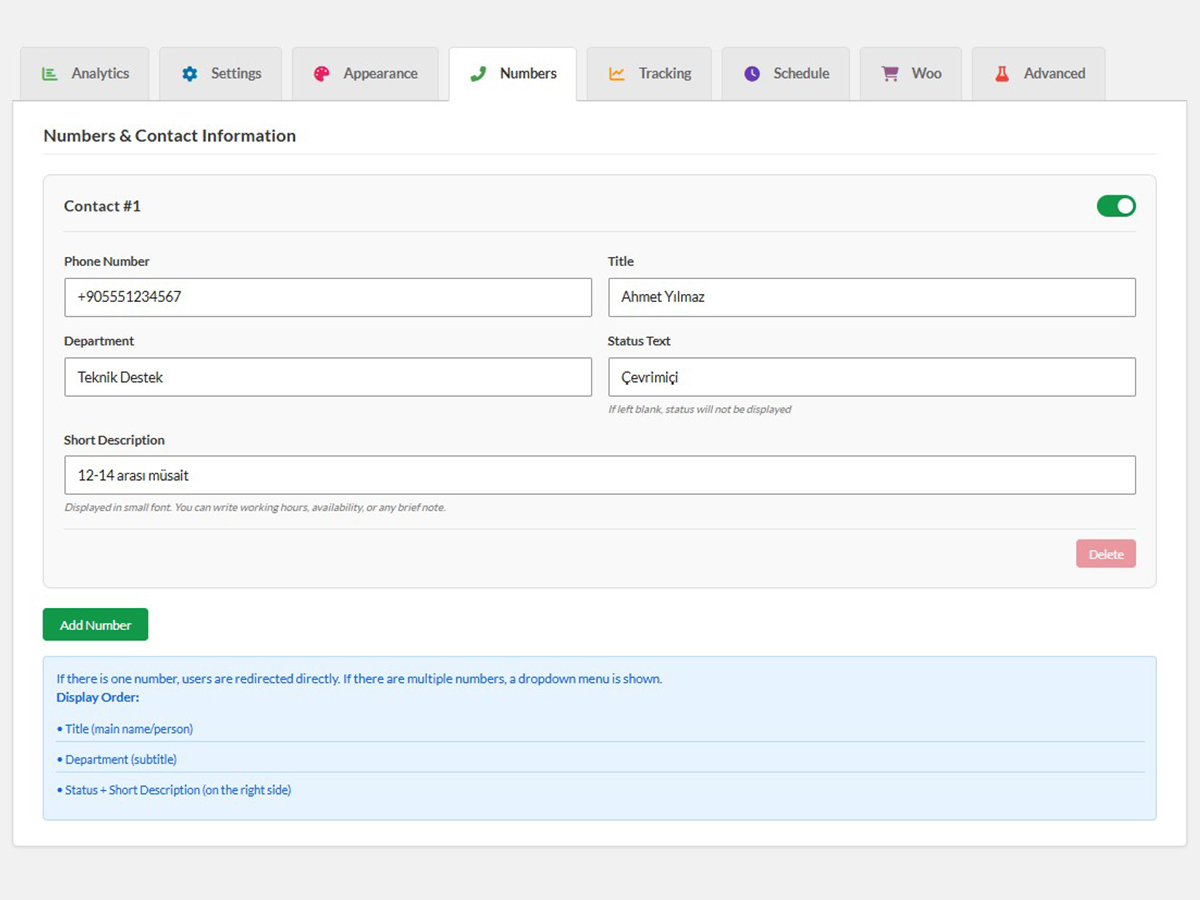Click the Schedule clock icon
Screen dimensions: 1200x900
[x=752, y=74]
